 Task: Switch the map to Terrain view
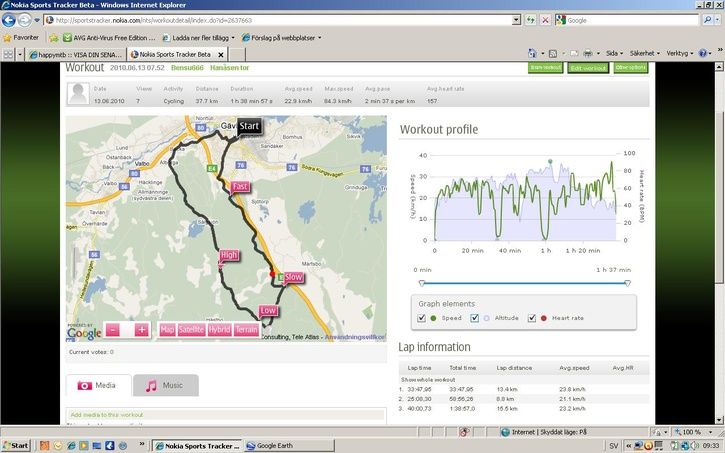pyautogui.click(x=246, y=330)
